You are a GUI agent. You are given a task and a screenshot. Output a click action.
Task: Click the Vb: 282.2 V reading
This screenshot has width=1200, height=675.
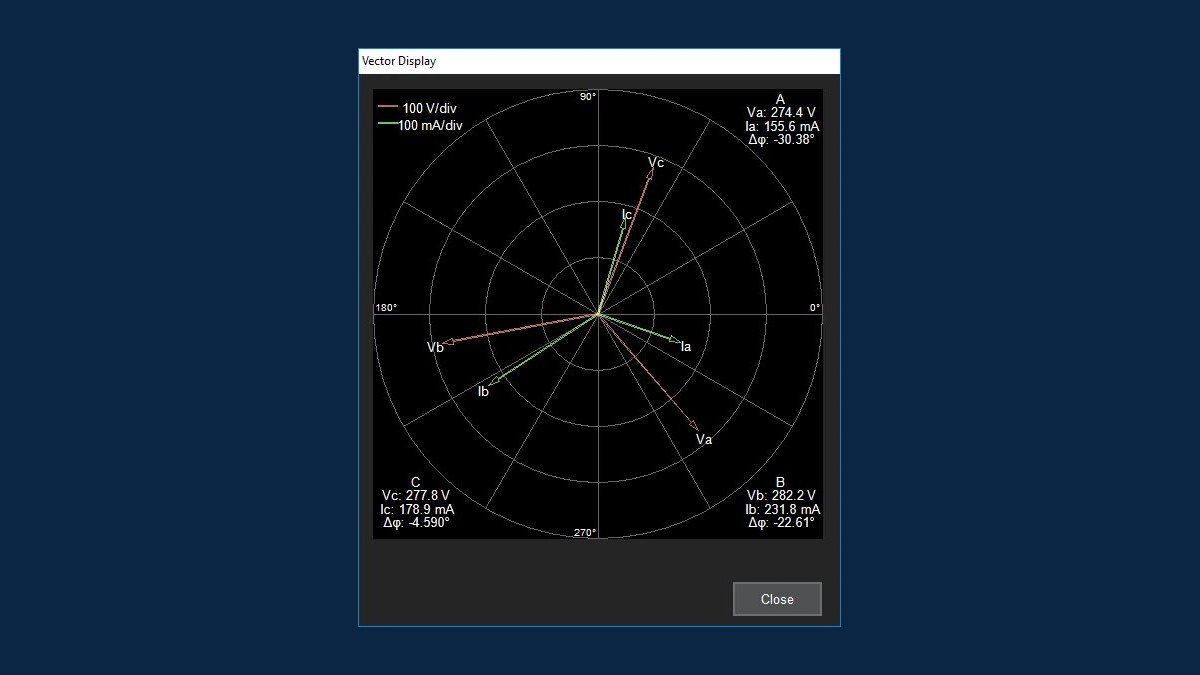(x=781, y=495)
